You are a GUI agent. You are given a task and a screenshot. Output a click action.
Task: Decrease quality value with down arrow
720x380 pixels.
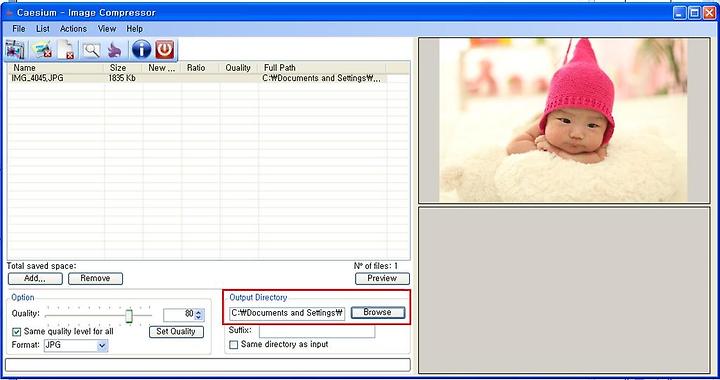[x=198, y=318]
